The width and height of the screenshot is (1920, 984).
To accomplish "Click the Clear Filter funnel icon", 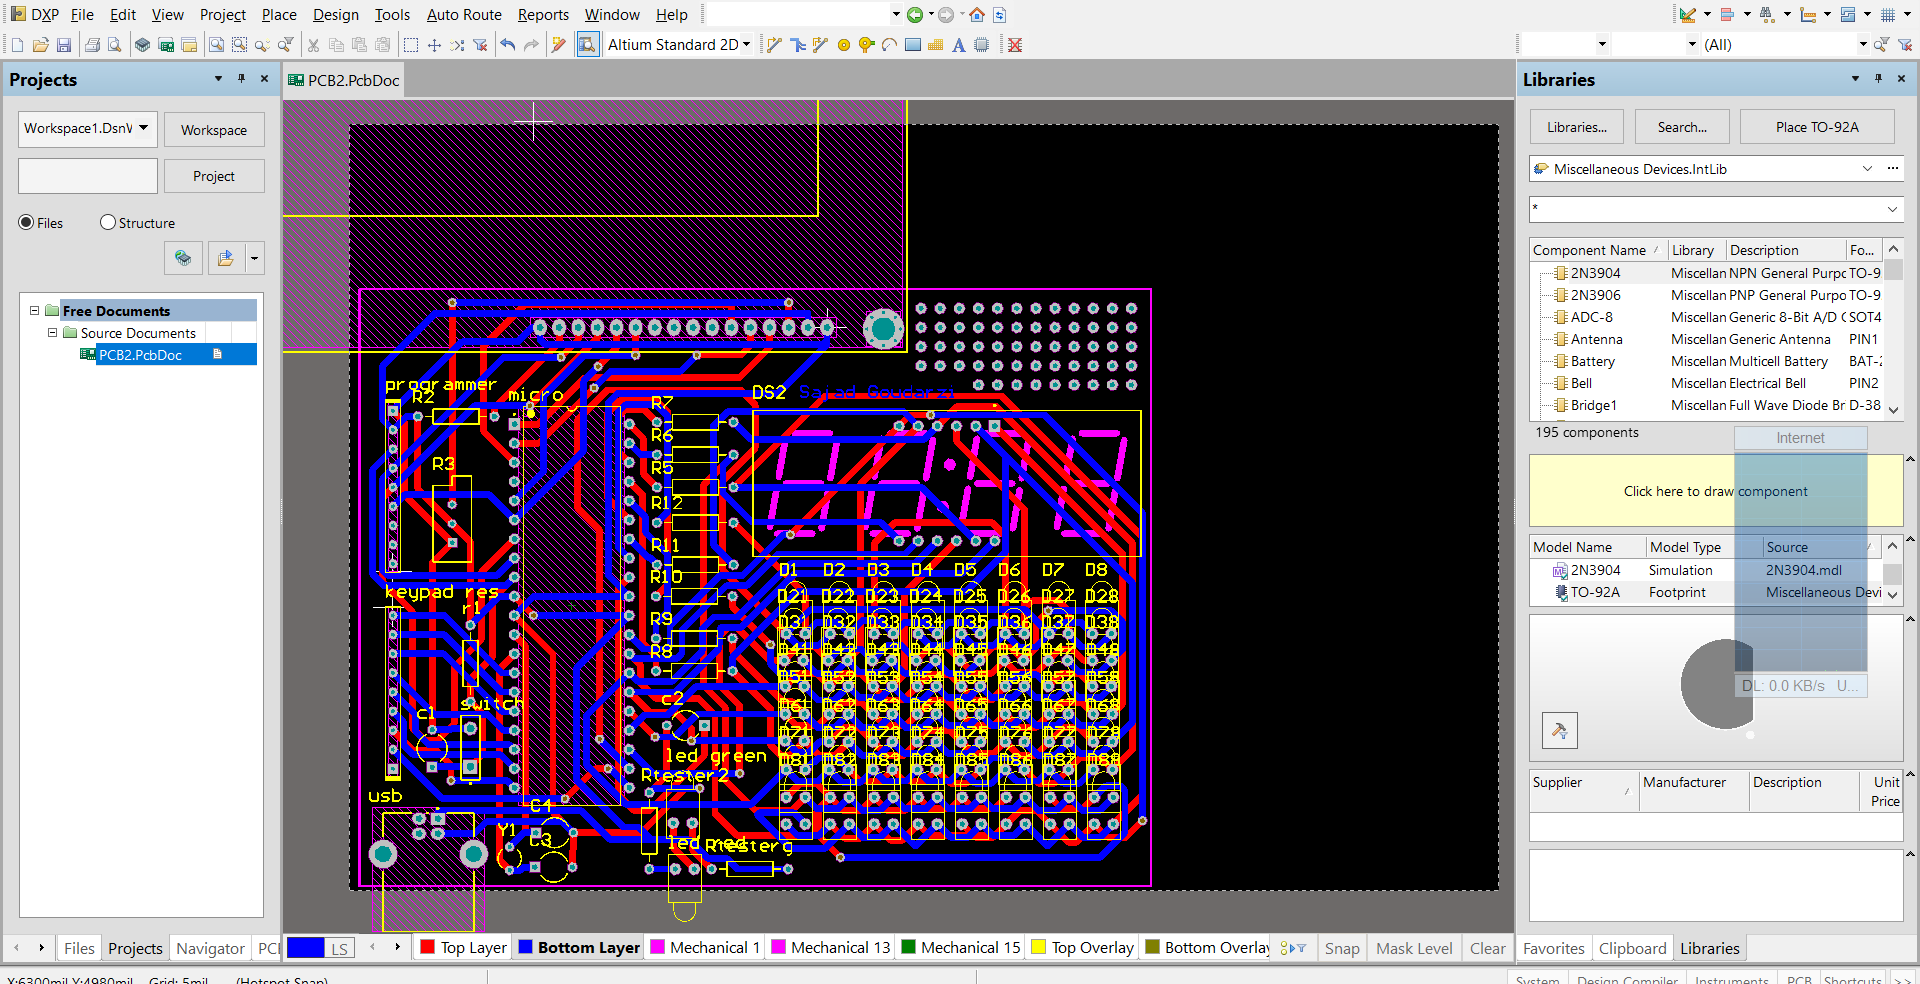I will tap(481, 45).
